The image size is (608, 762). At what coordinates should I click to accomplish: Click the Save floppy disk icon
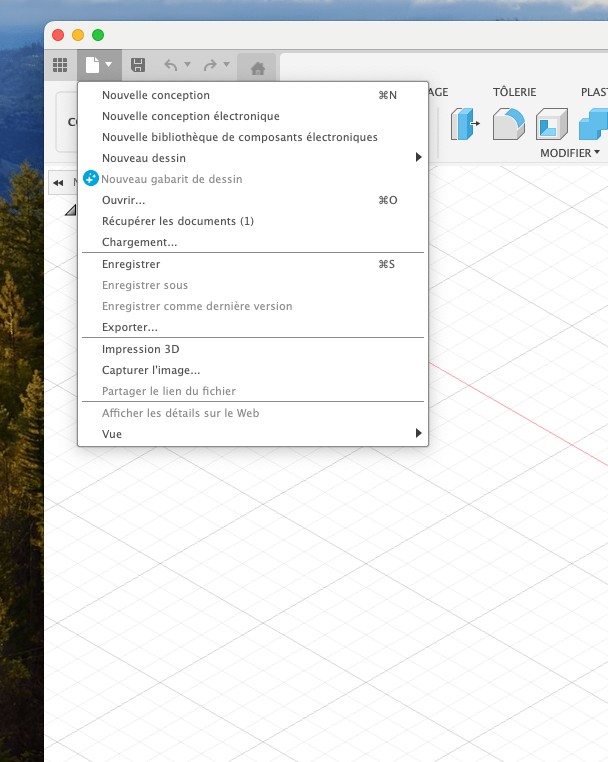(138, 66)
